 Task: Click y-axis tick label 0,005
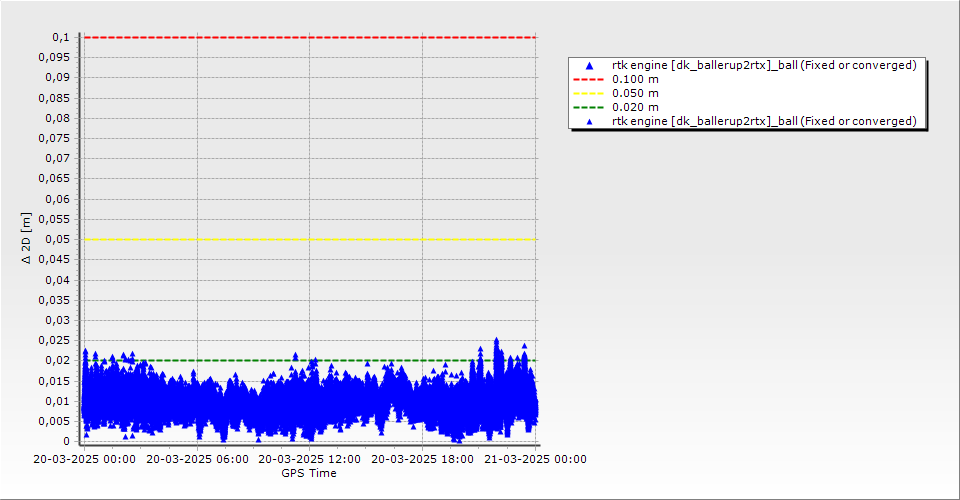54,422
